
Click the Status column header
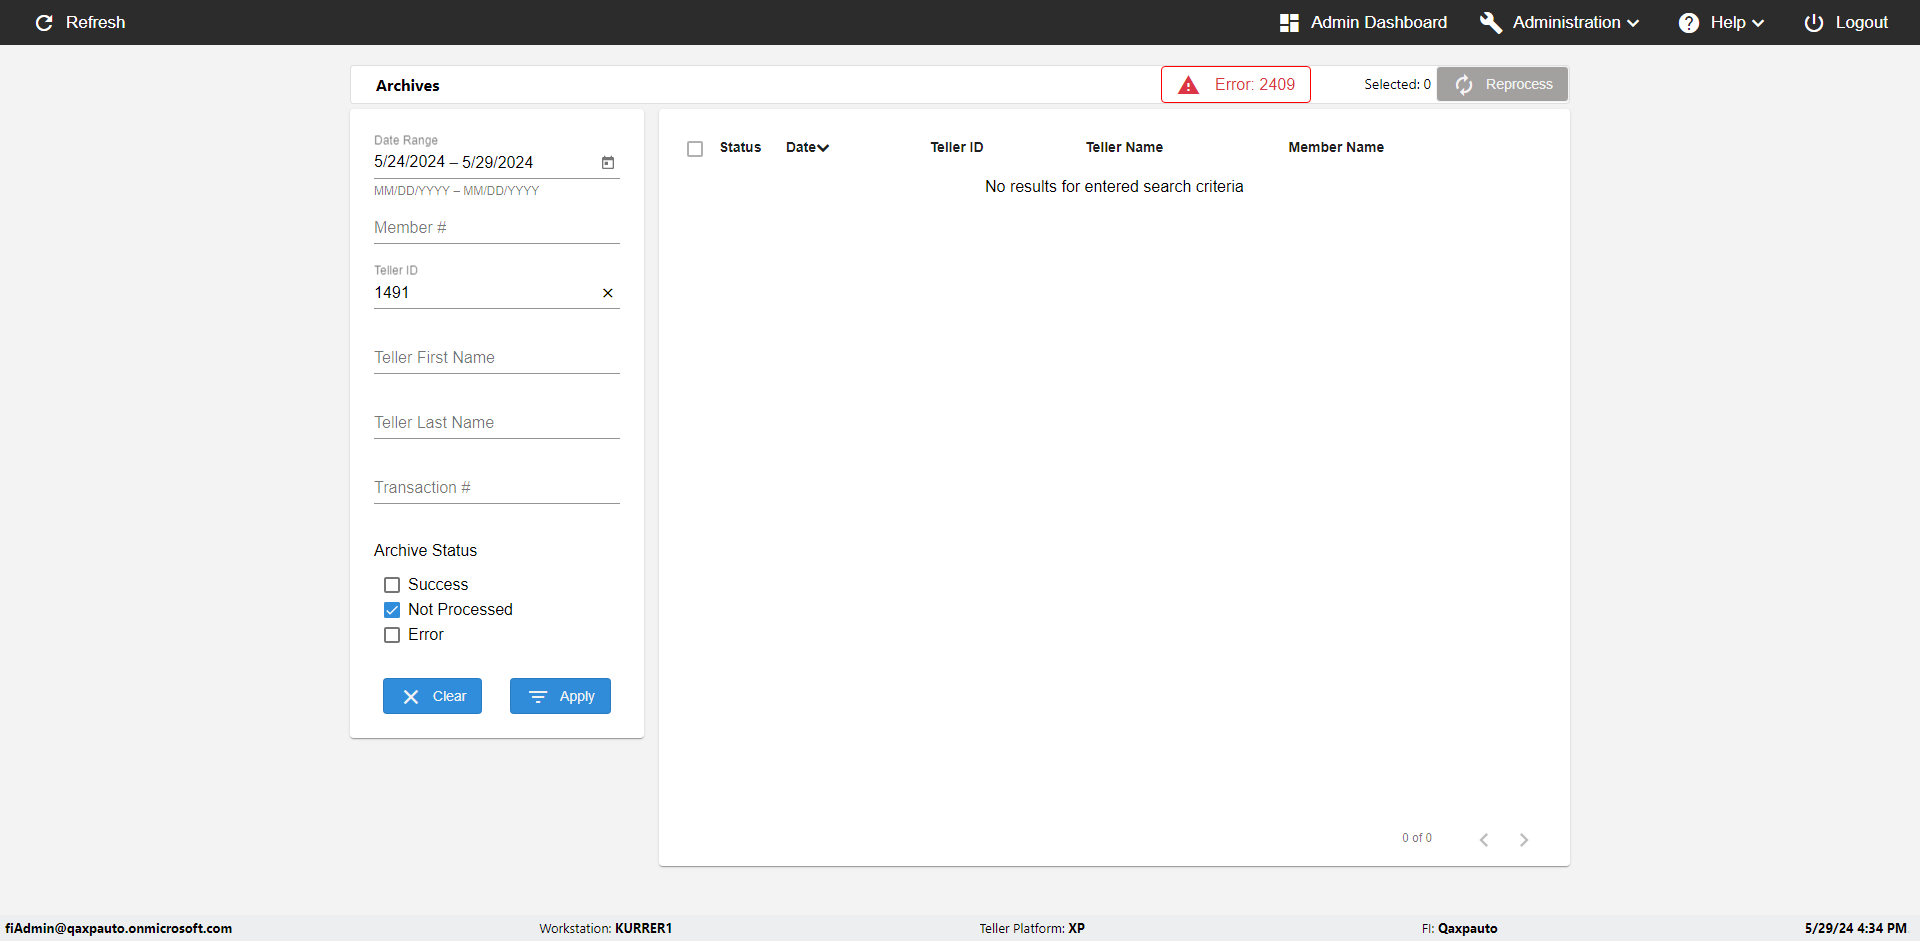[740, 147]
